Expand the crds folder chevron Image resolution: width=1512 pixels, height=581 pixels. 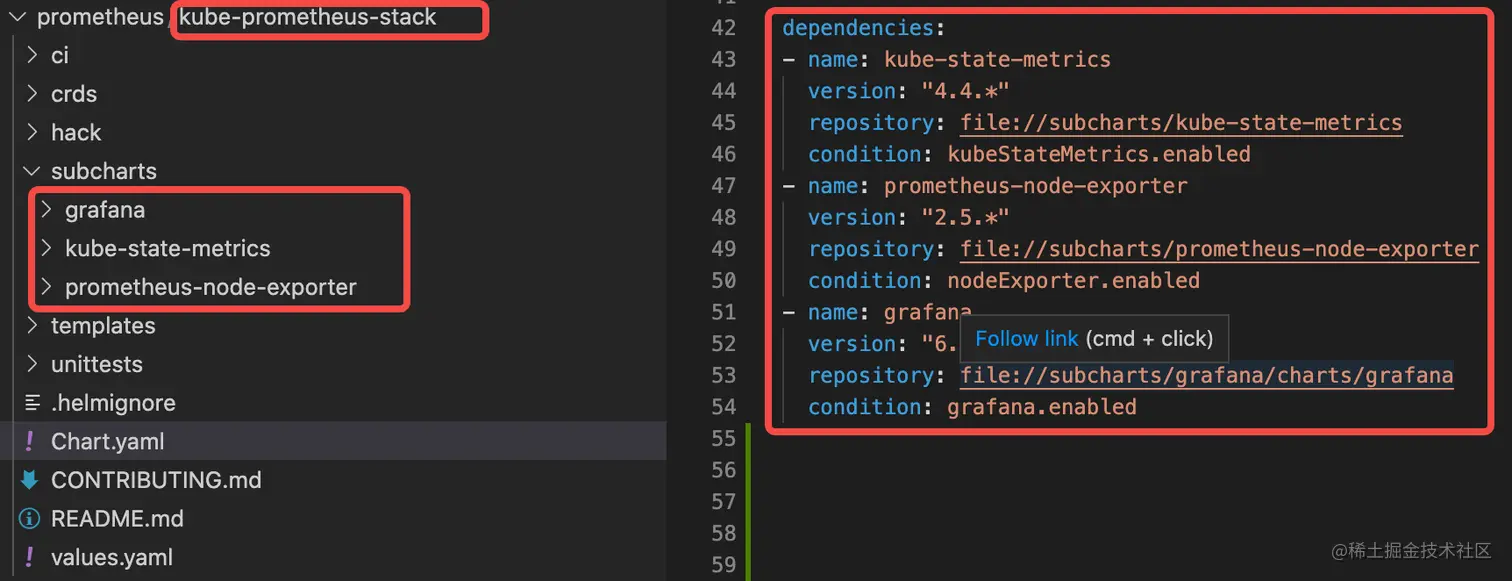32,94
